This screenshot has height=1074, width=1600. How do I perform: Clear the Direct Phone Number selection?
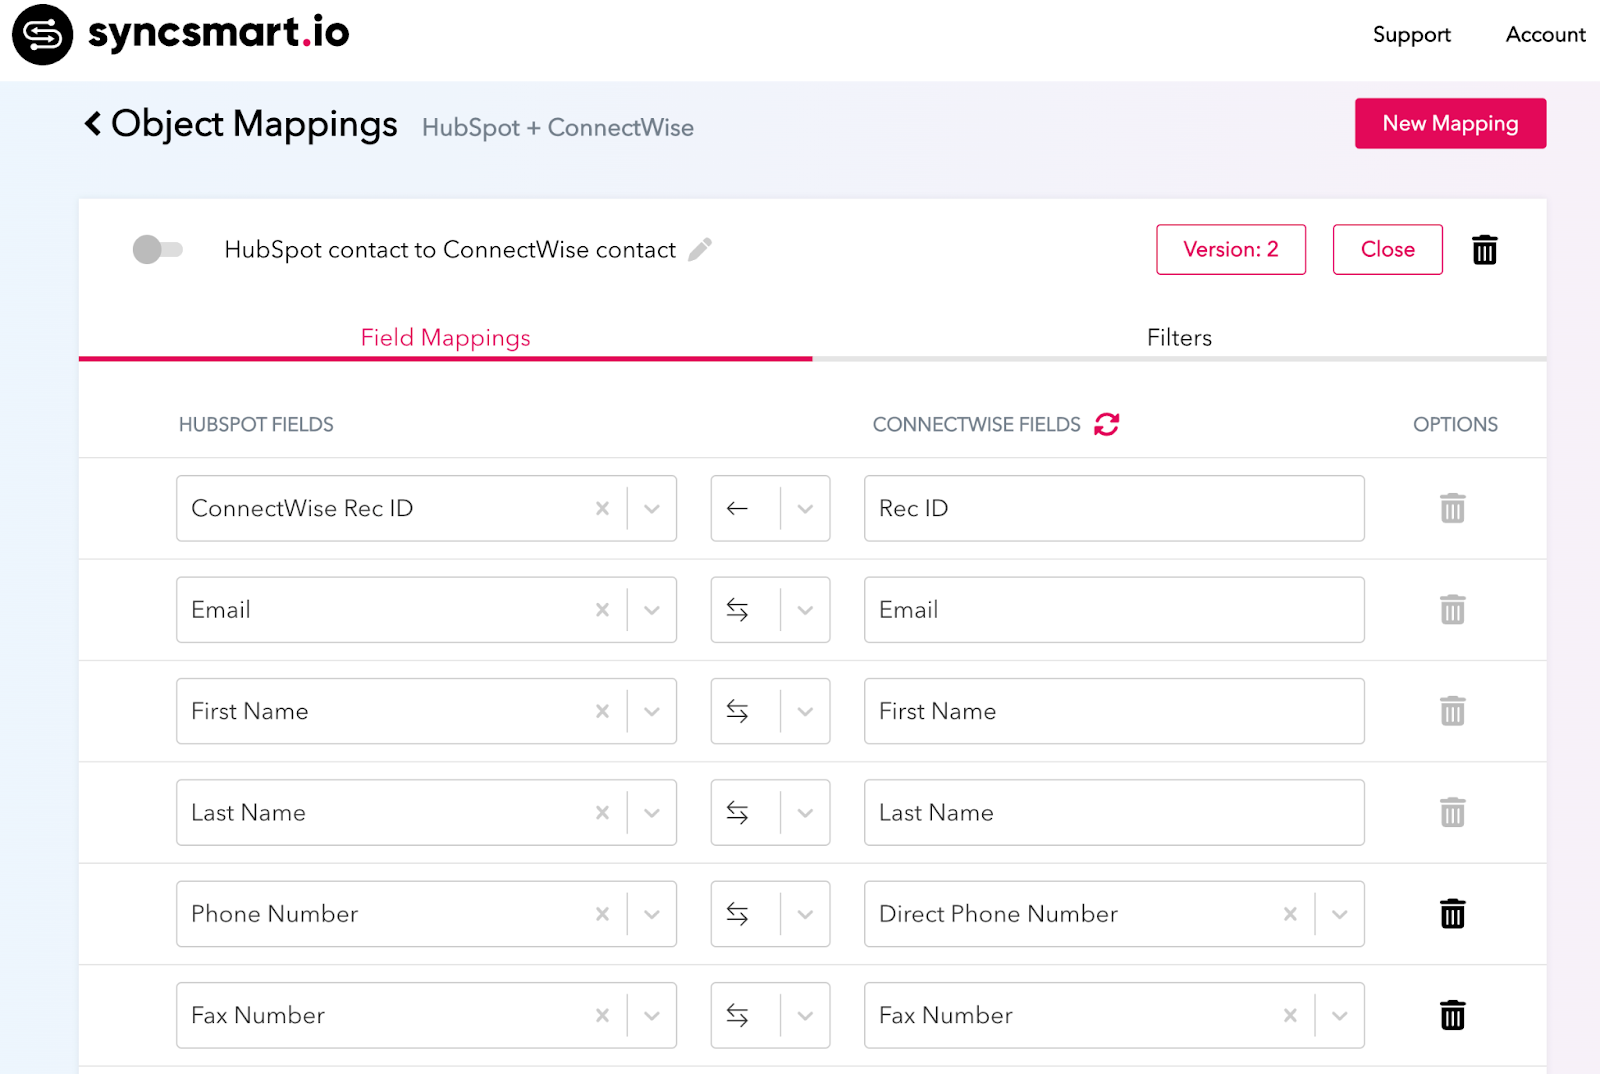coord(1290,914)
